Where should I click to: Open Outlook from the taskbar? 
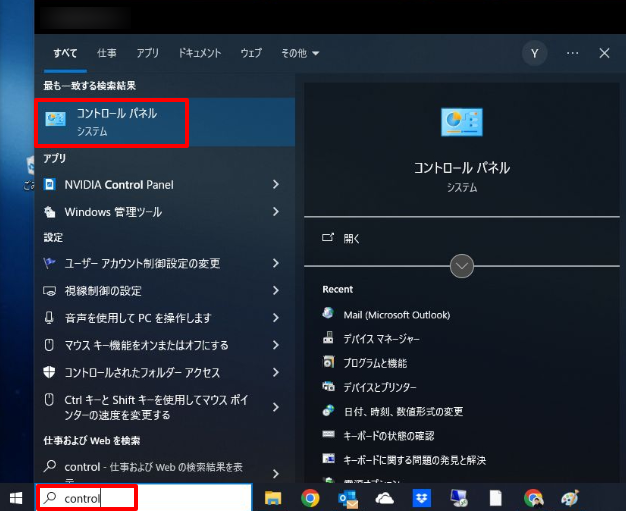point(348,499)
